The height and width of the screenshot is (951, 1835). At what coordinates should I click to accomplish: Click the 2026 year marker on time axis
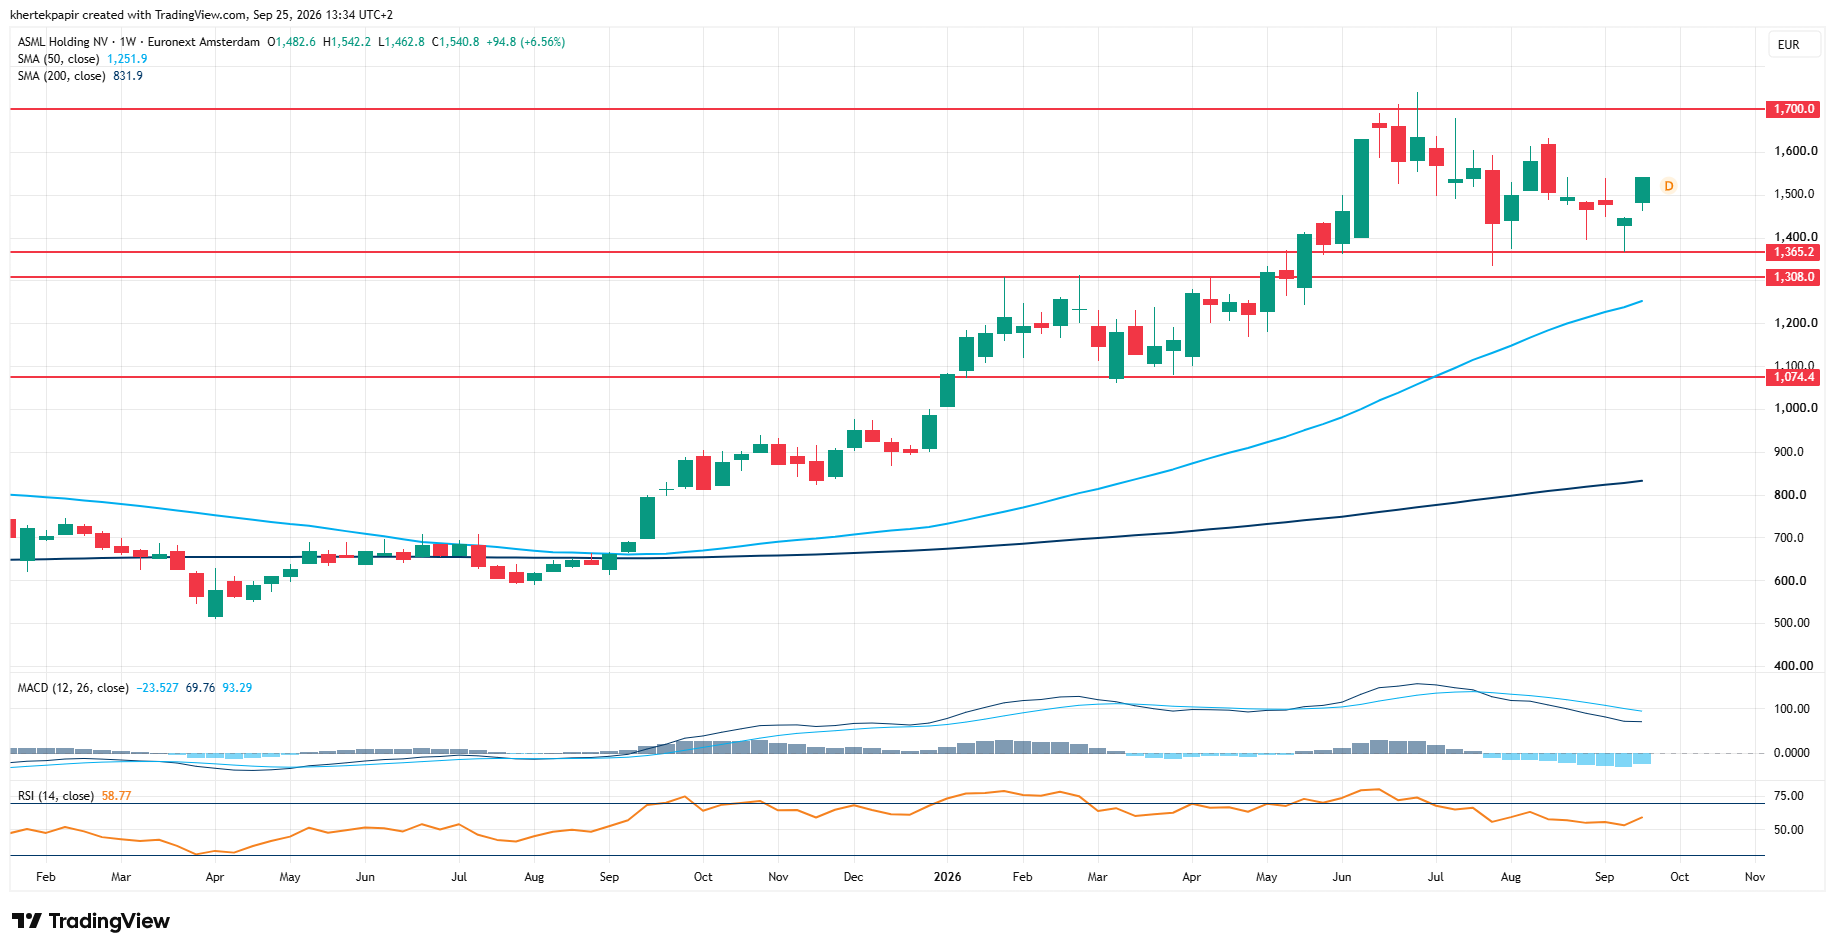947,877
